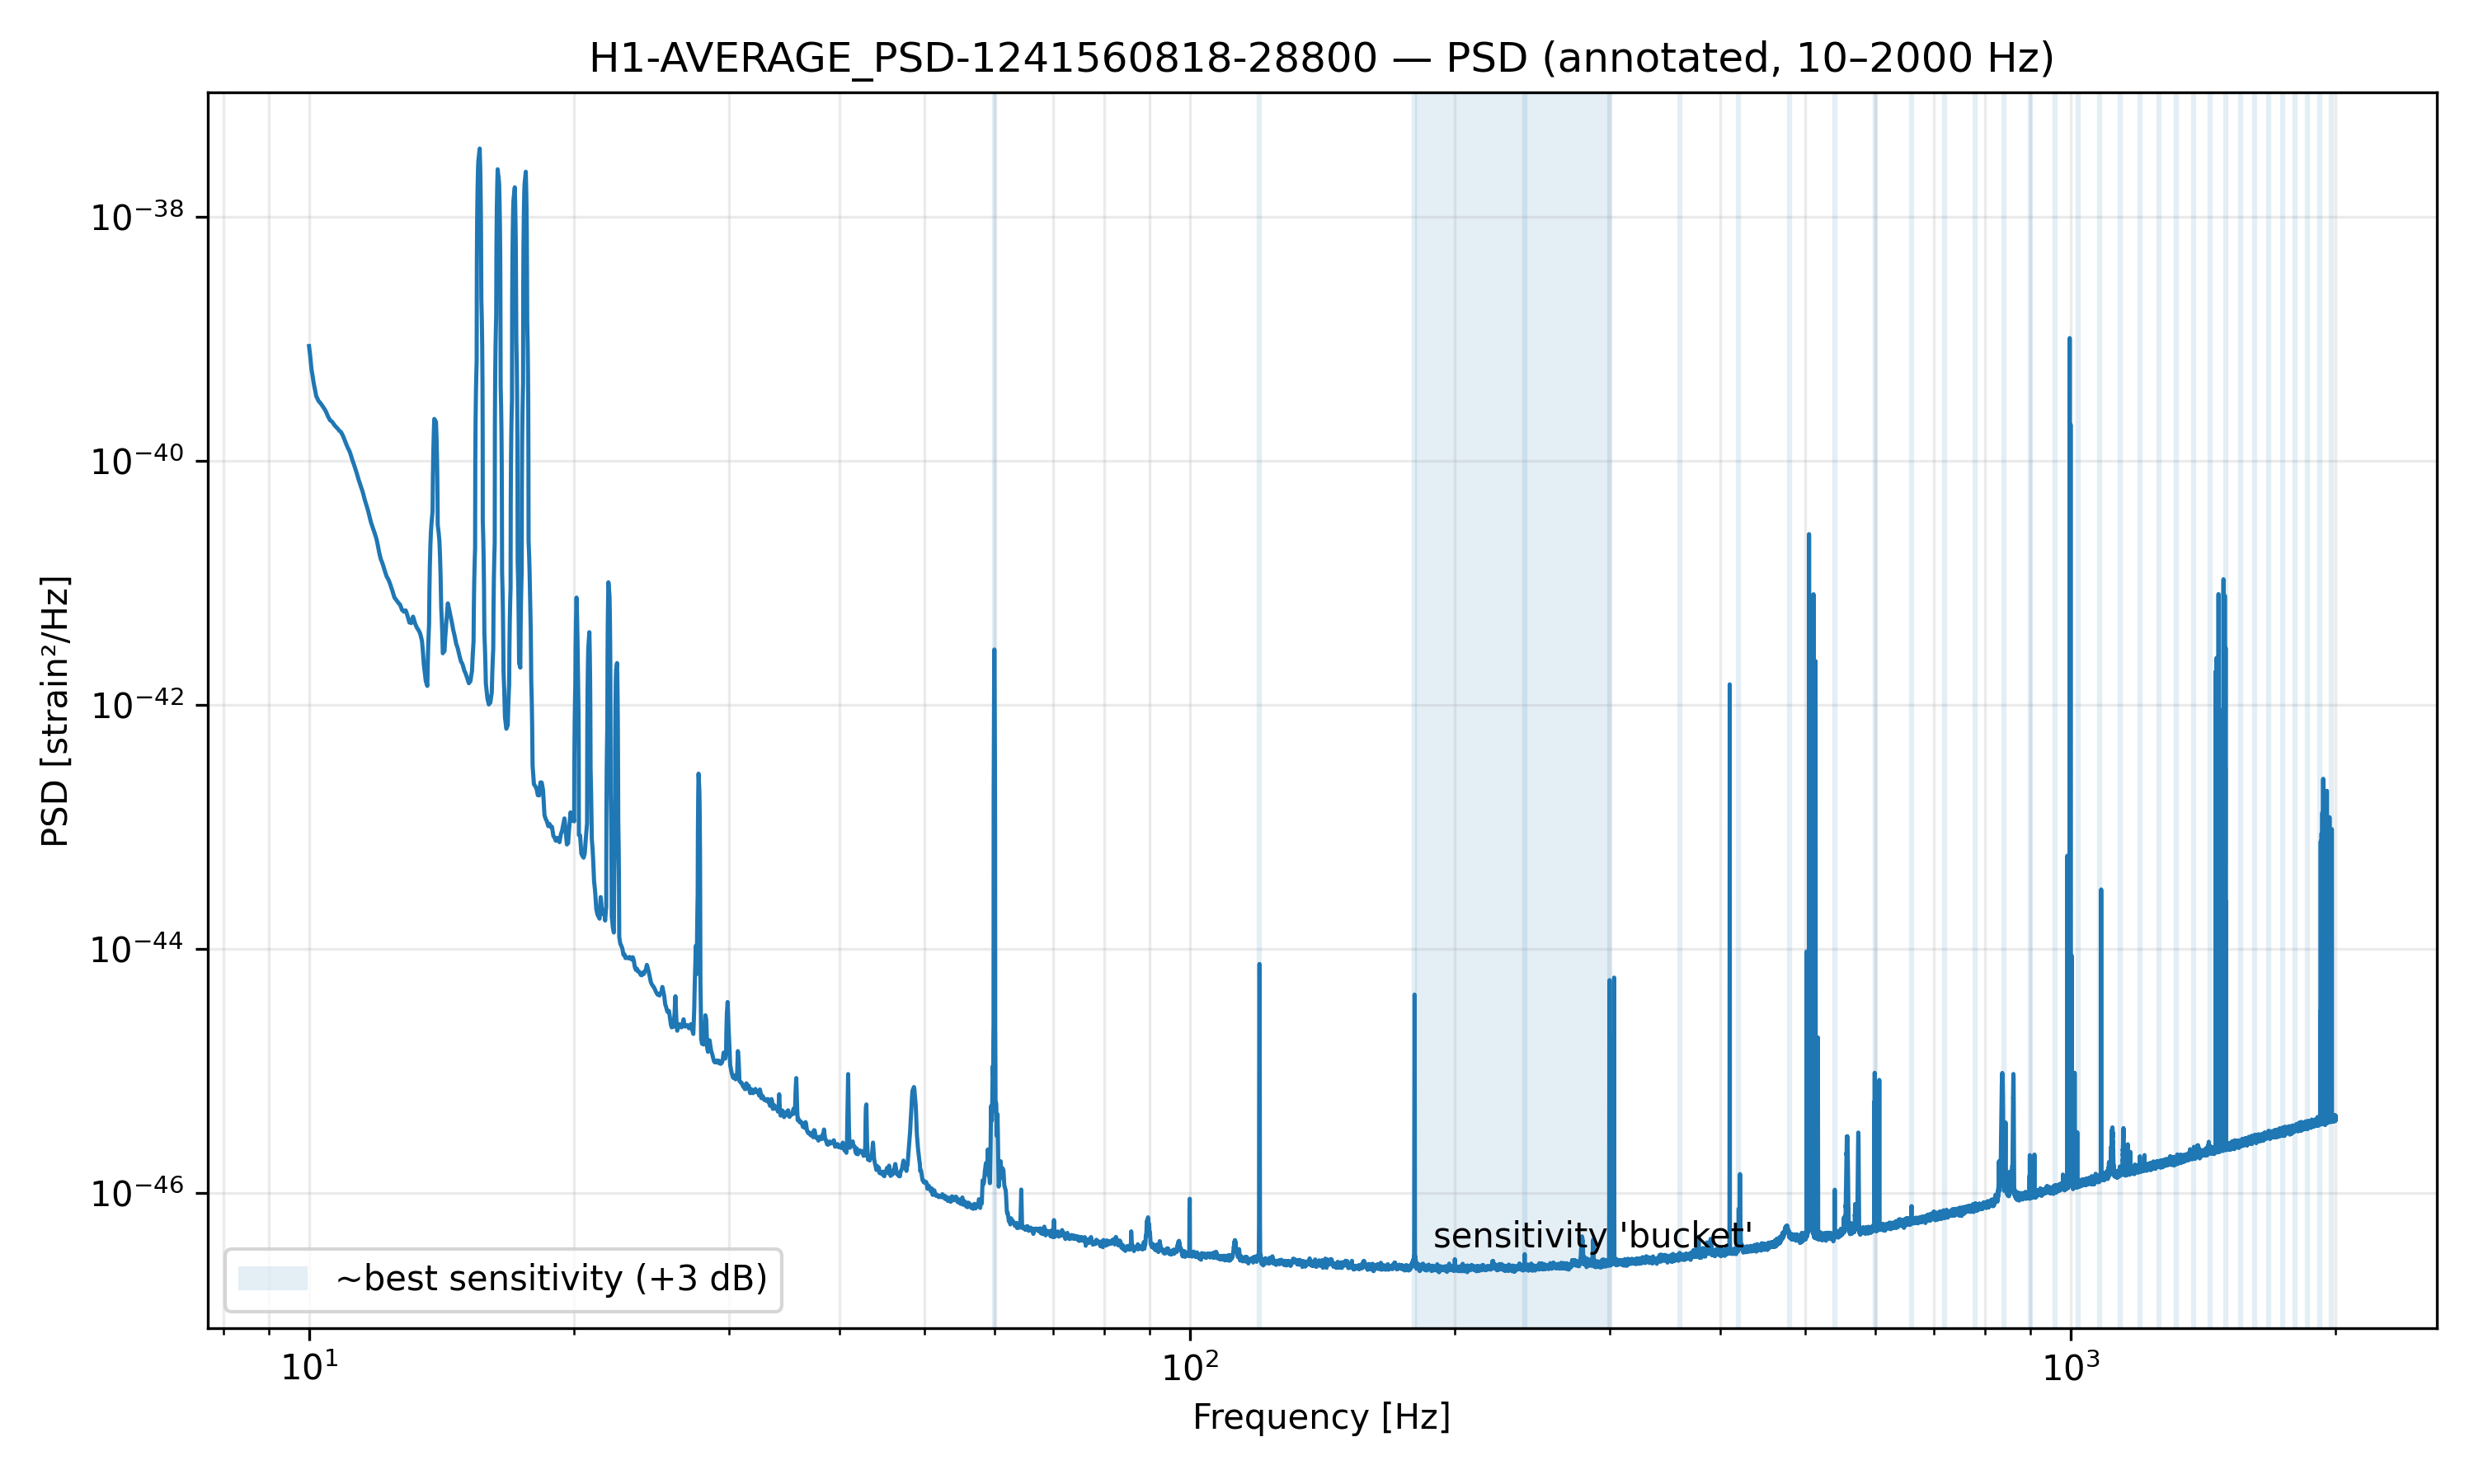Click the tip of the tallest peak near 500 Hz
Image resolution: width=2474 pixels, height=1484 pixels.
(x=1809, y=535)
